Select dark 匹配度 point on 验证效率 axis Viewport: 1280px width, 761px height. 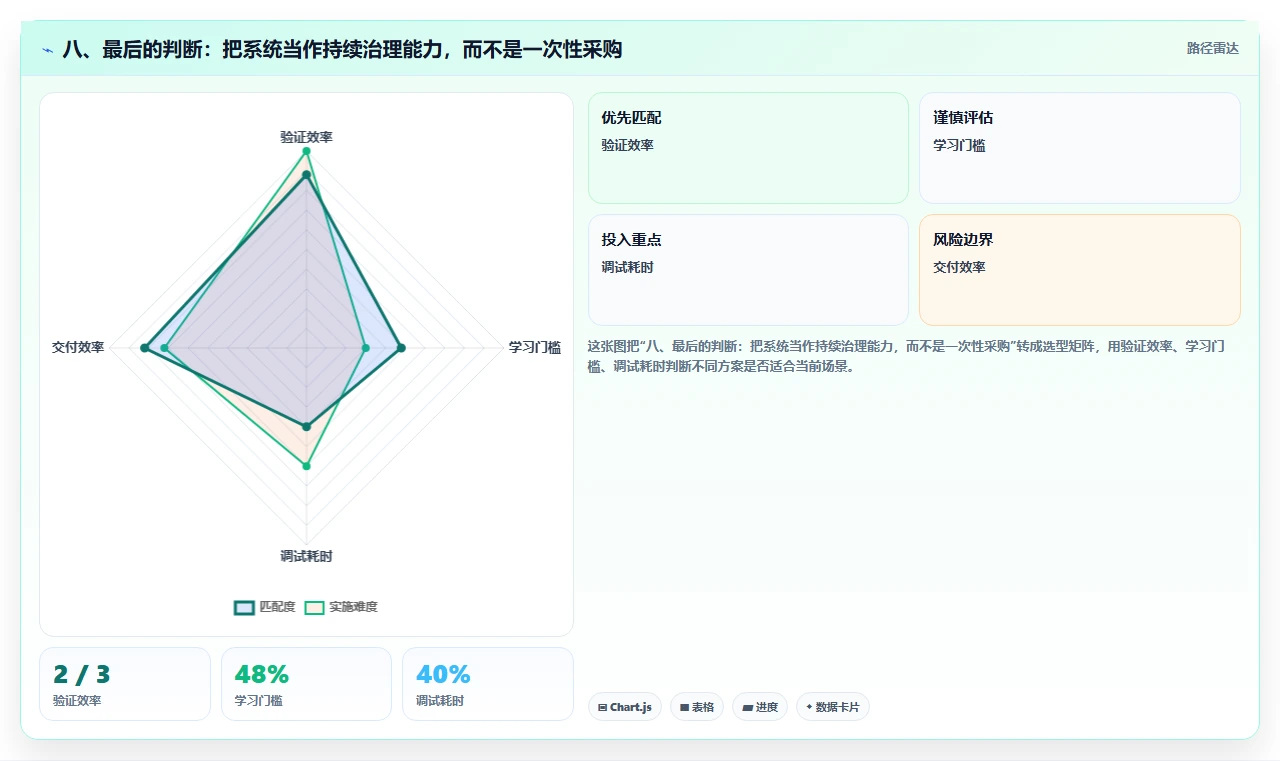(x=306, y=175)
